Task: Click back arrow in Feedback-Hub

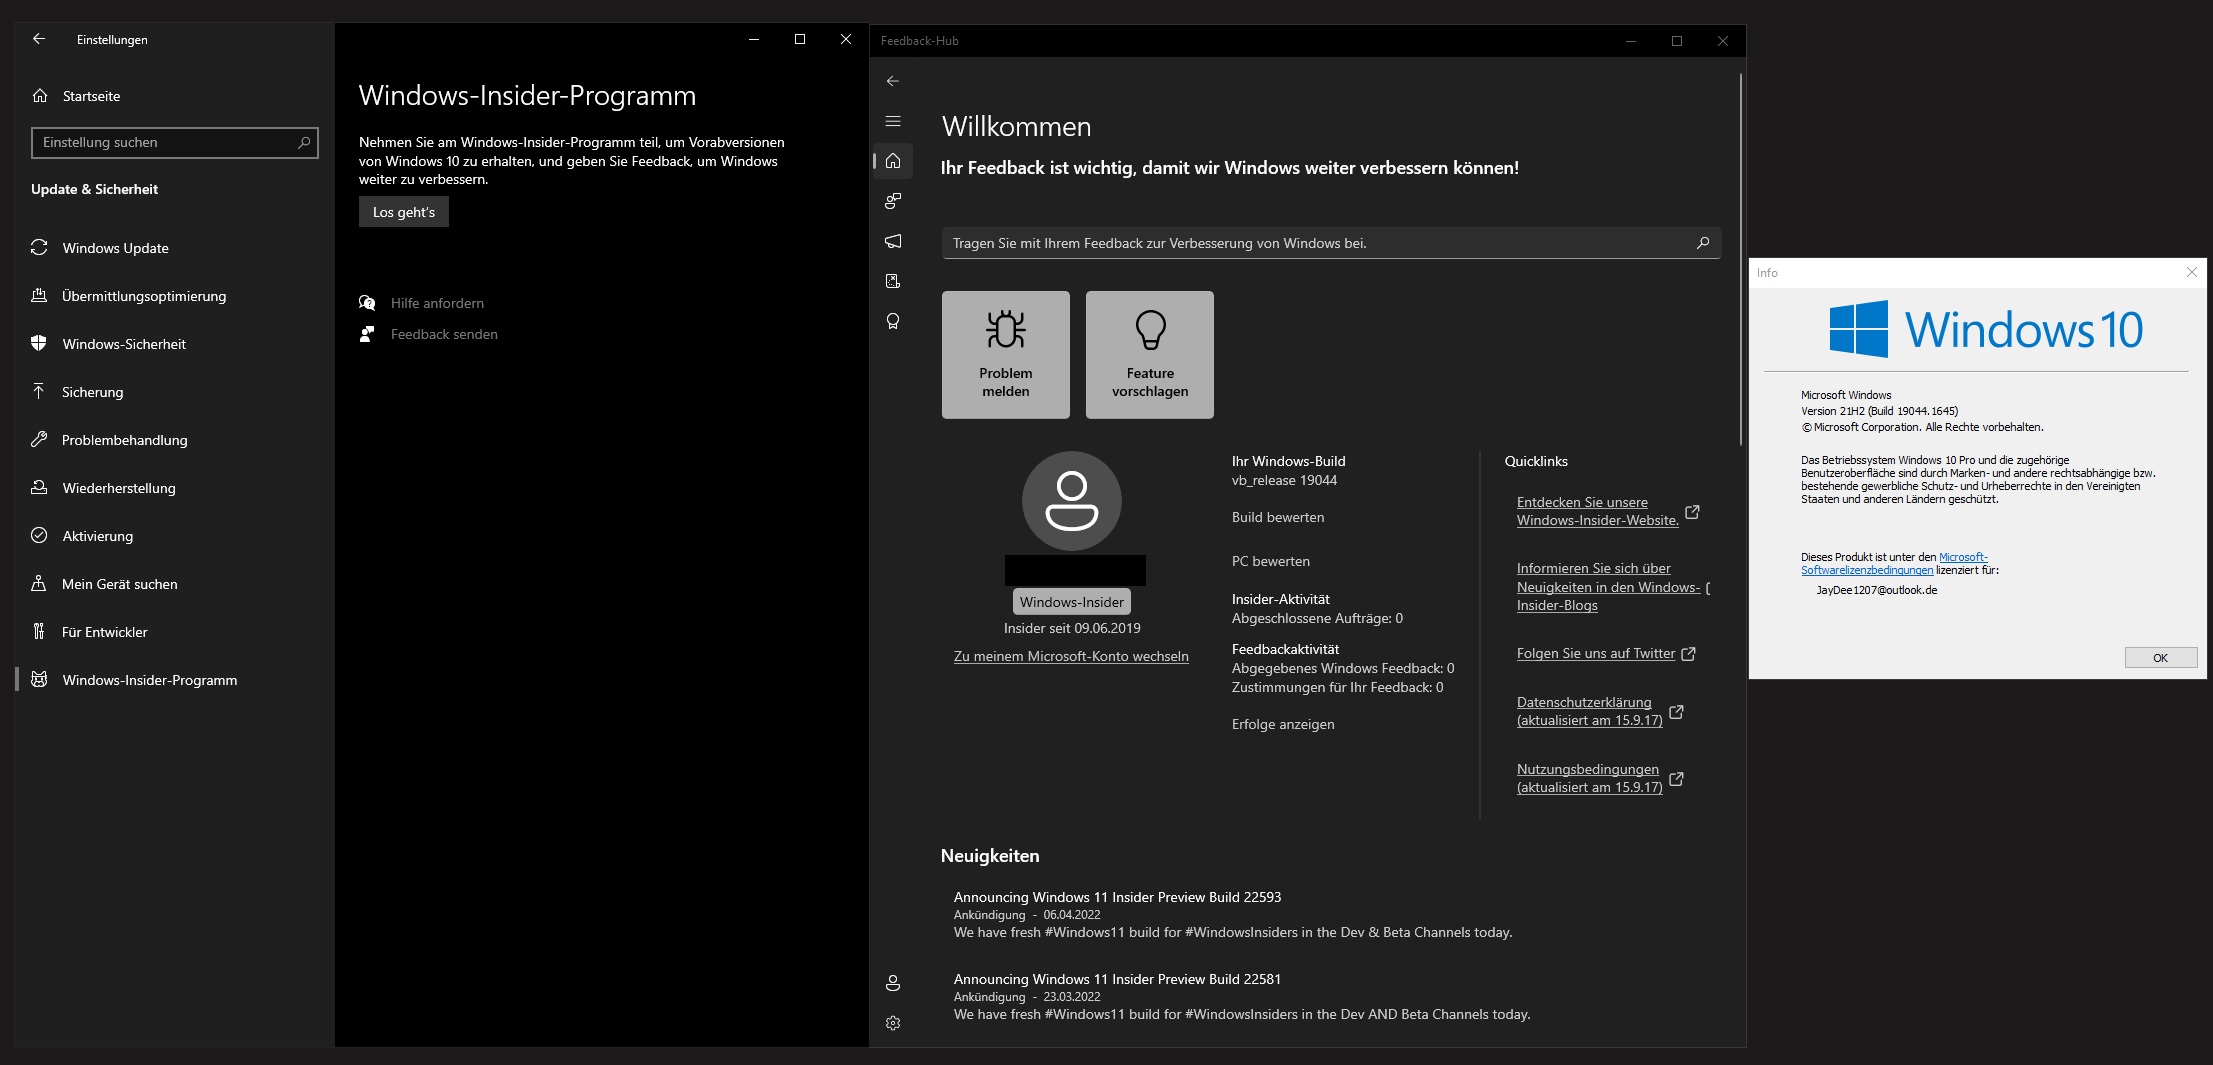Action: point(893,81)
